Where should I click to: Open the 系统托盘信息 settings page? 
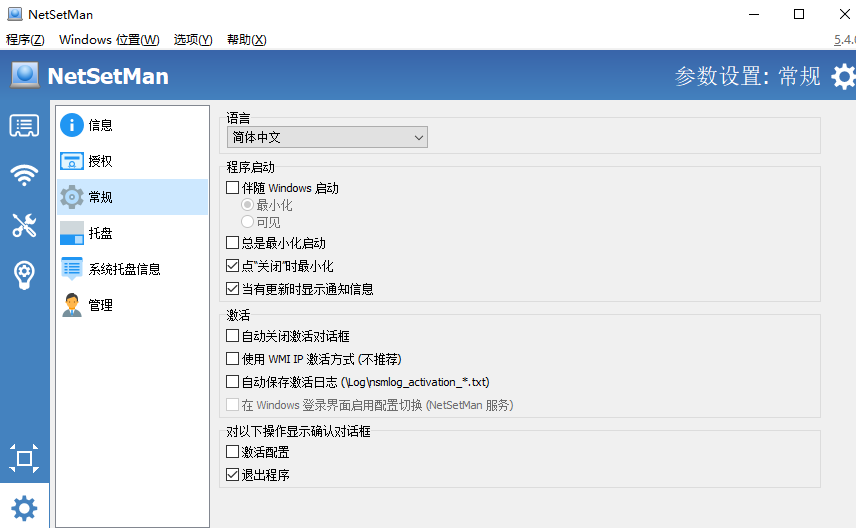click(132, 269)
